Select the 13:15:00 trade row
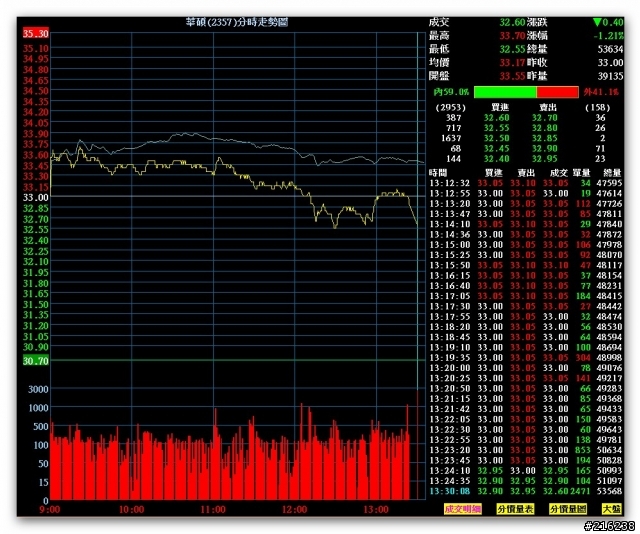 pyautogui.click(x=526, y=245)
